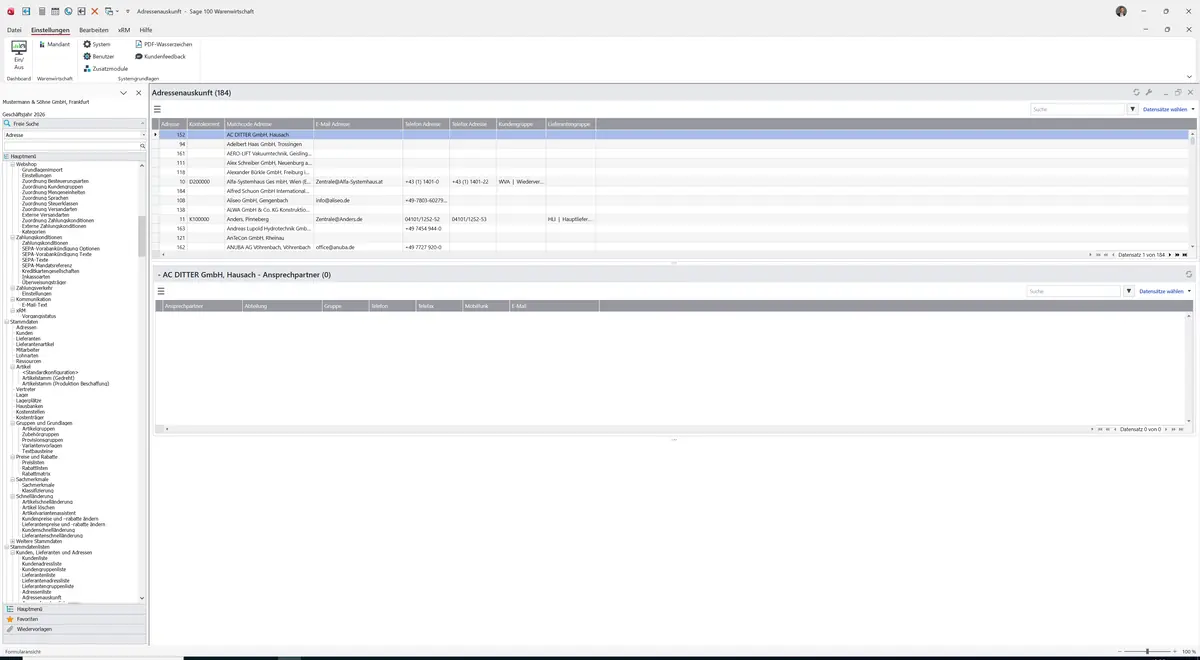Refresh the Ansprechpartner panel
Image resolution: width=1200 pixels, height=660 pixels.
[1189, 274]
